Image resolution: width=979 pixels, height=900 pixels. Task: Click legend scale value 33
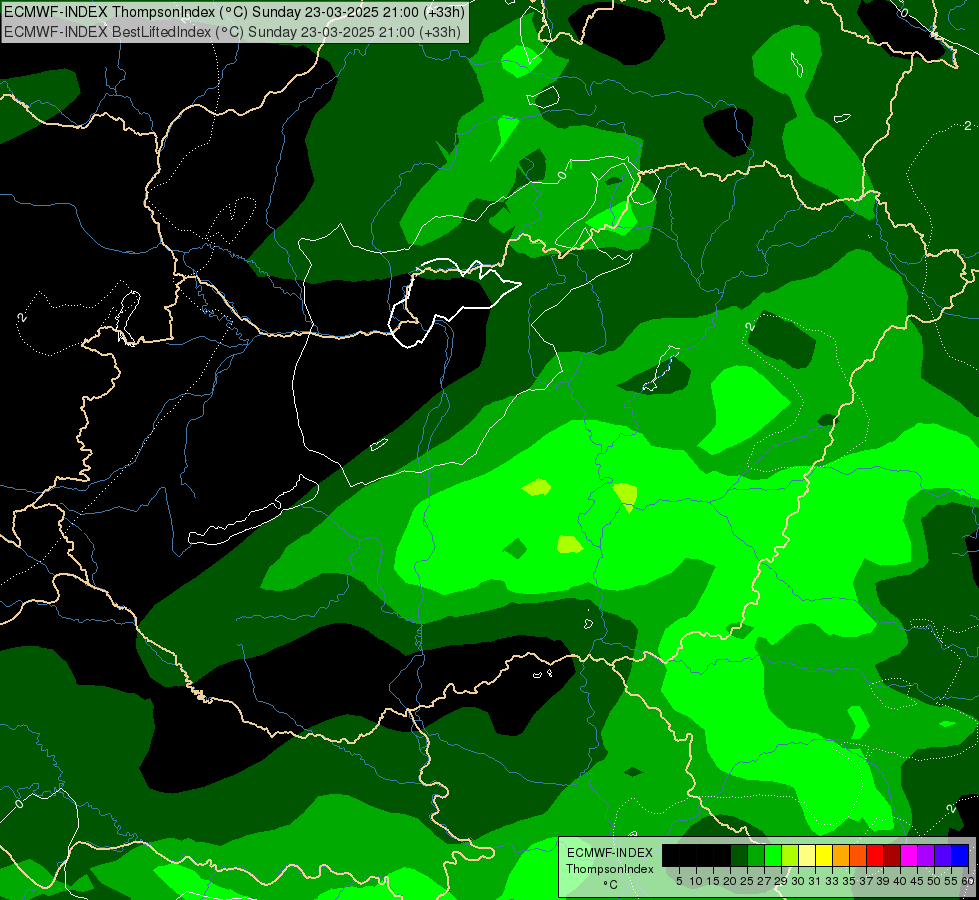pyautogui.click(x=832, y=881)
